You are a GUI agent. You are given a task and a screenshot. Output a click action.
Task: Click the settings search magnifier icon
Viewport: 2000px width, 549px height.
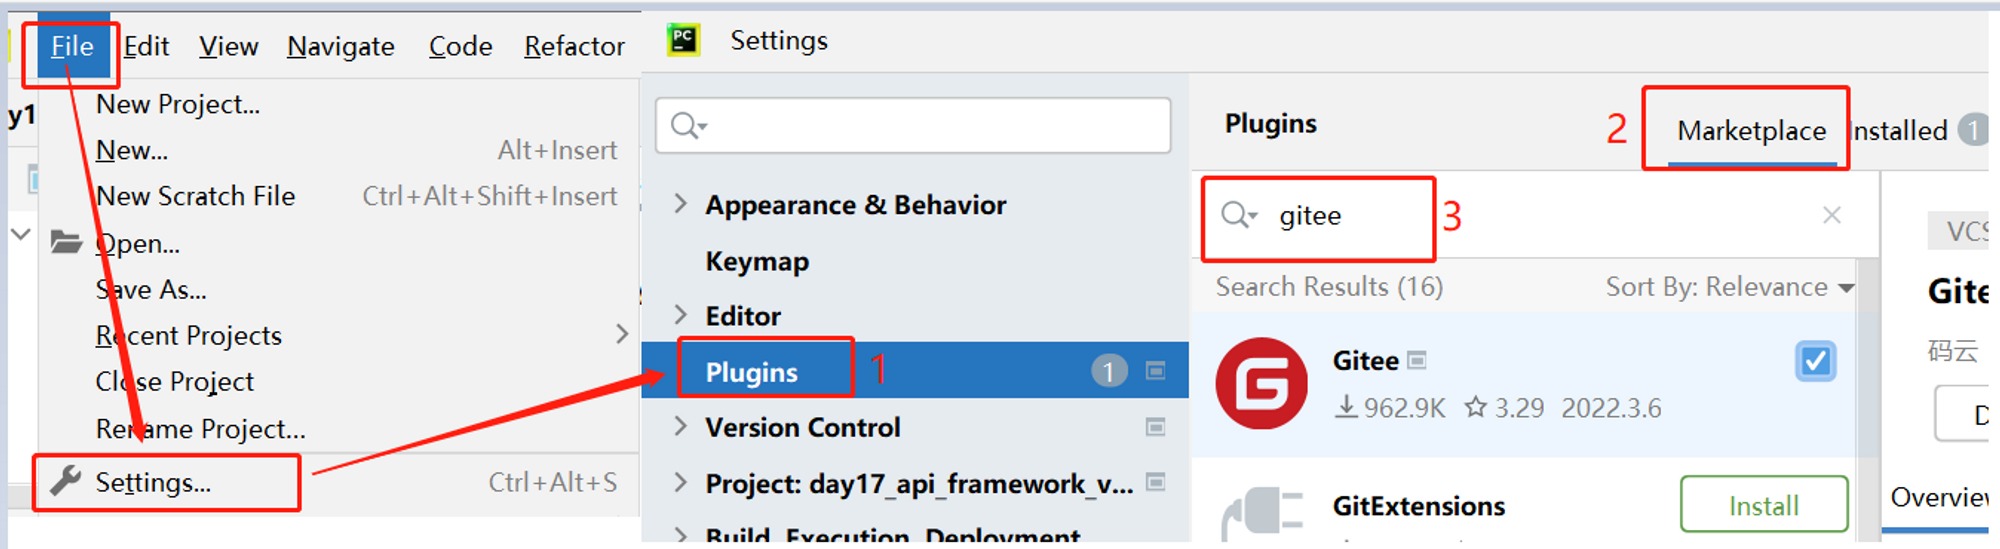pyautogui.click(x=687, y=126)
